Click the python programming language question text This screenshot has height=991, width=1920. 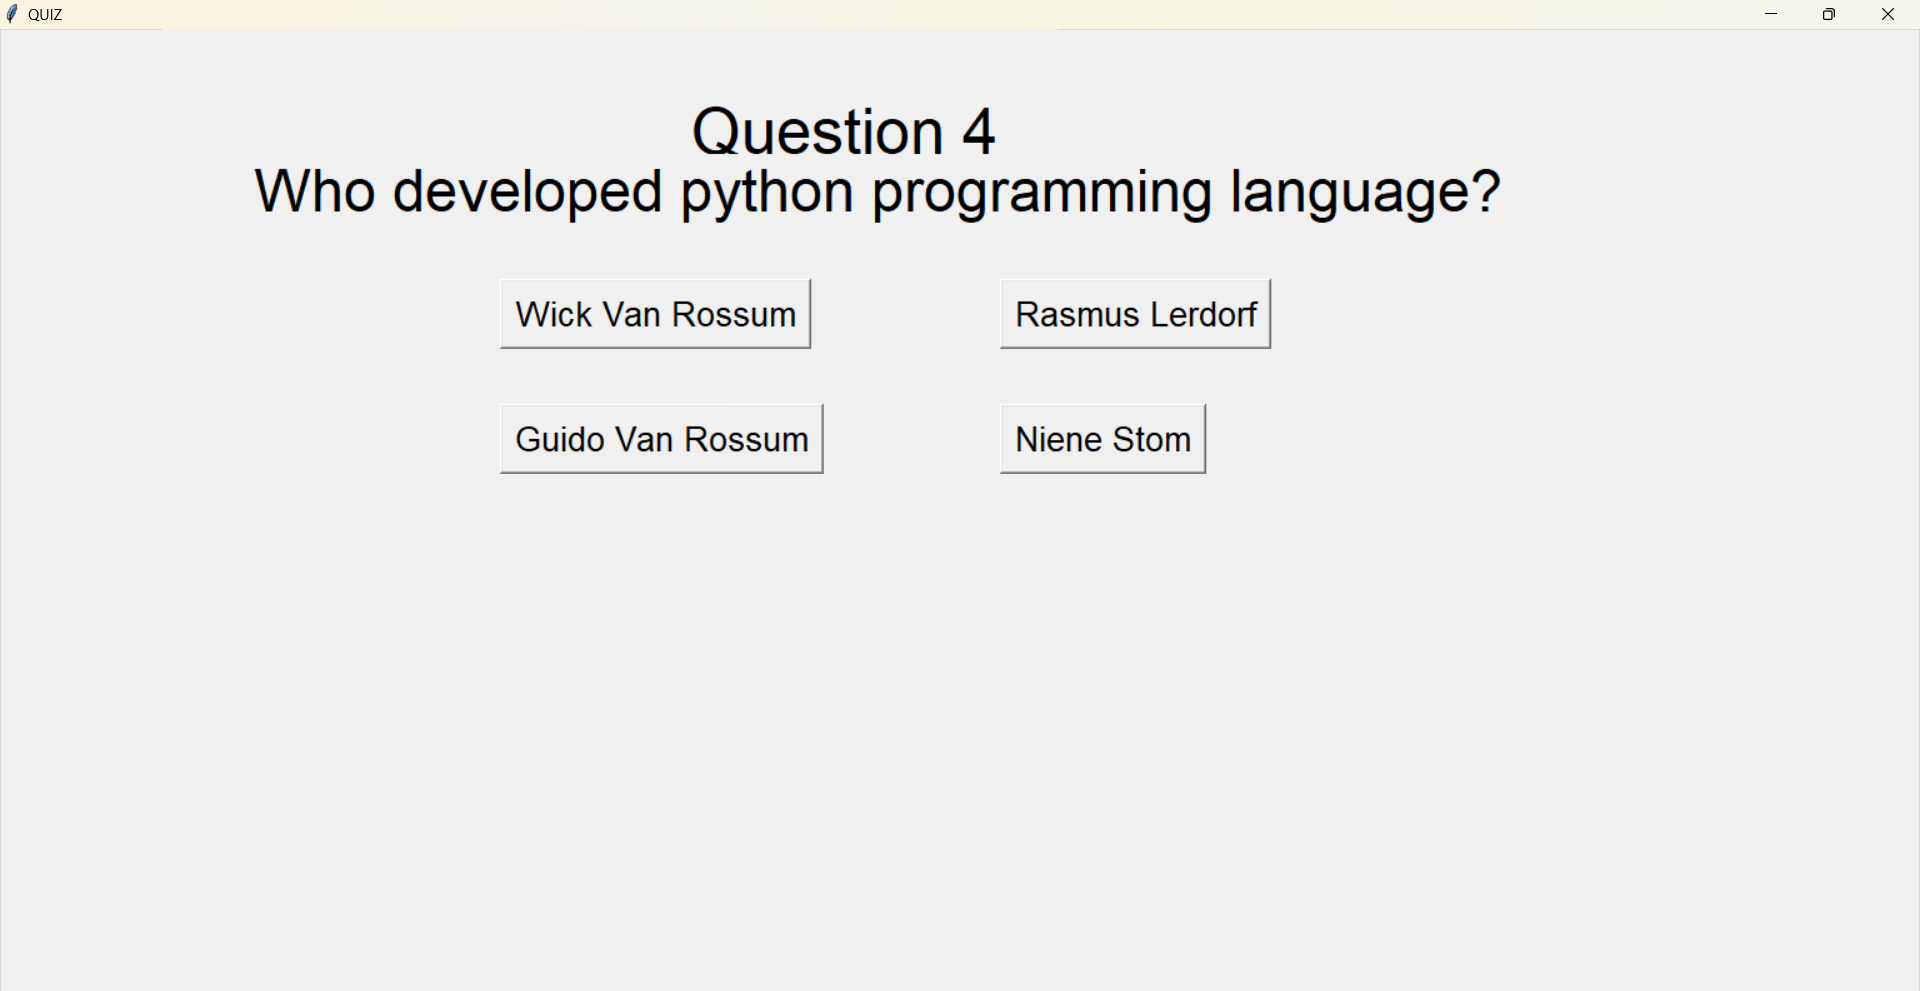878,192
